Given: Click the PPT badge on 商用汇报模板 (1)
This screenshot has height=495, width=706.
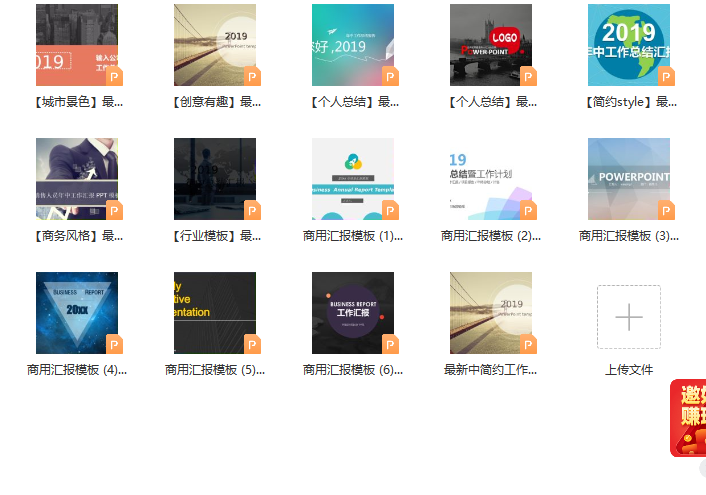Looking at the screenshot, I should tap(390, 210).
